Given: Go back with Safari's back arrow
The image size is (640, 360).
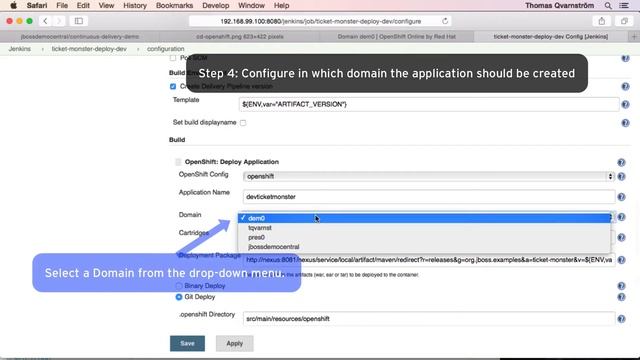Looking at the screenshot, I should (45, 21).
